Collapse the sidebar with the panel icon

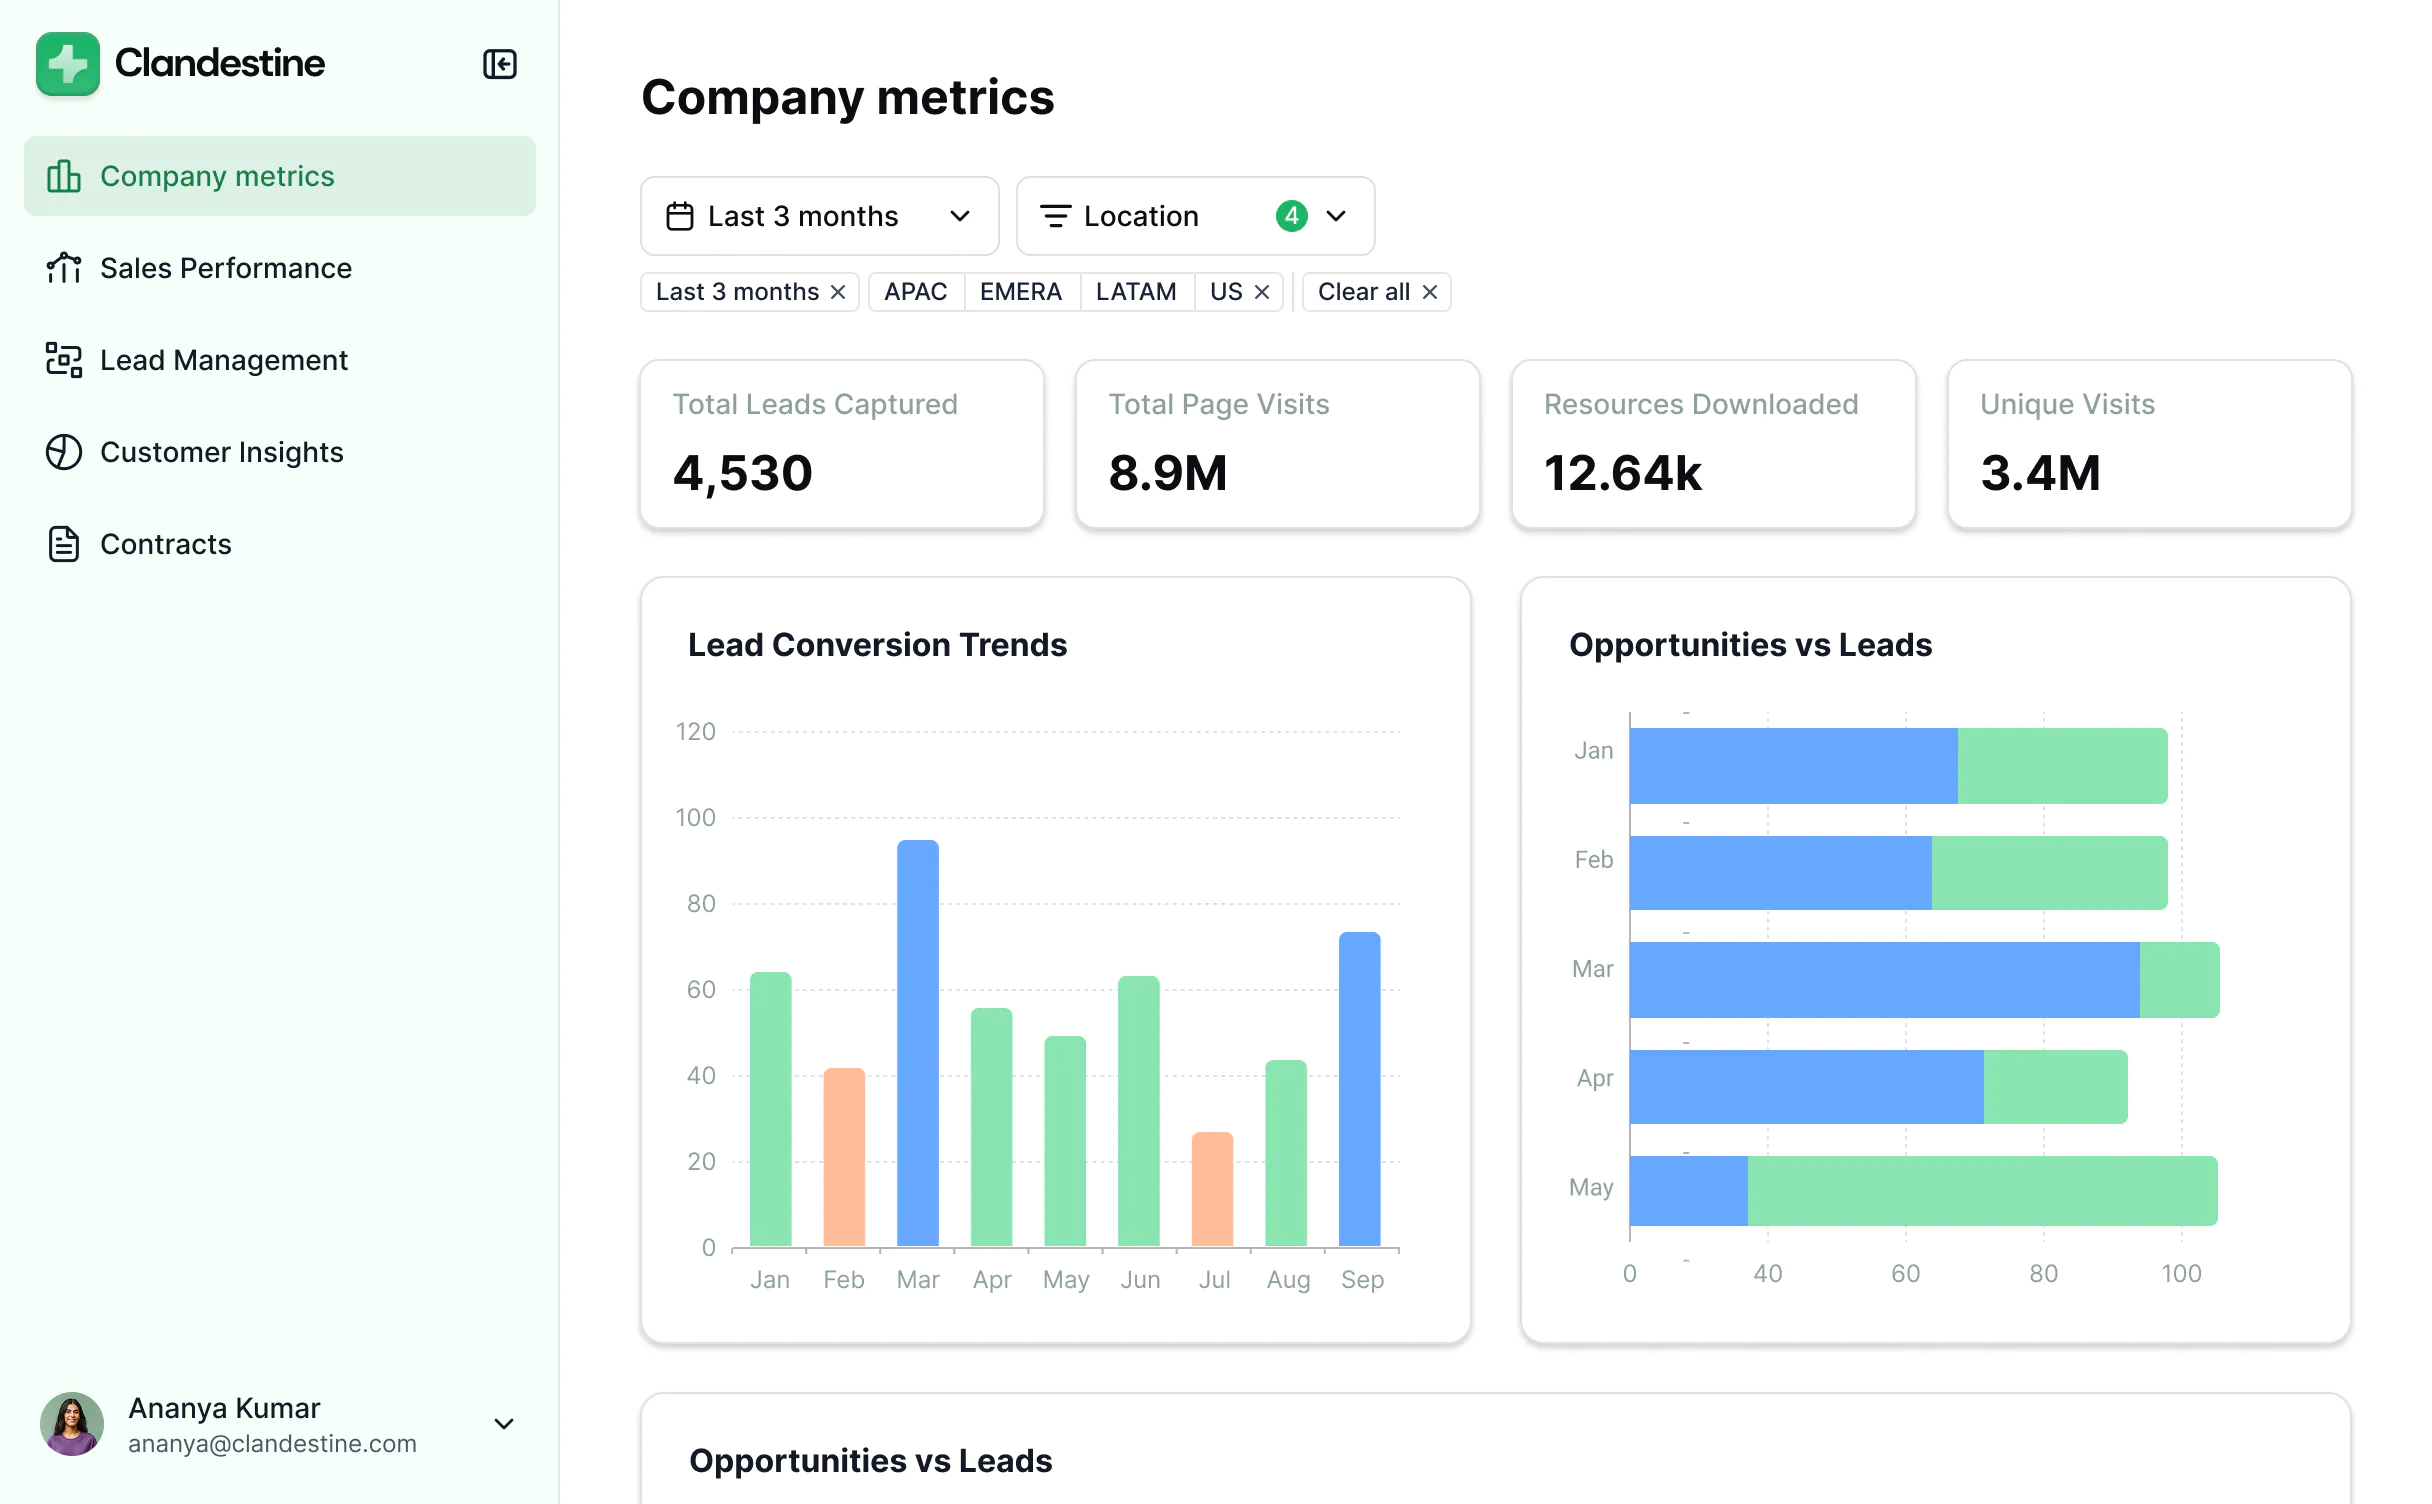pyautogui.click(x=499, y=64)
